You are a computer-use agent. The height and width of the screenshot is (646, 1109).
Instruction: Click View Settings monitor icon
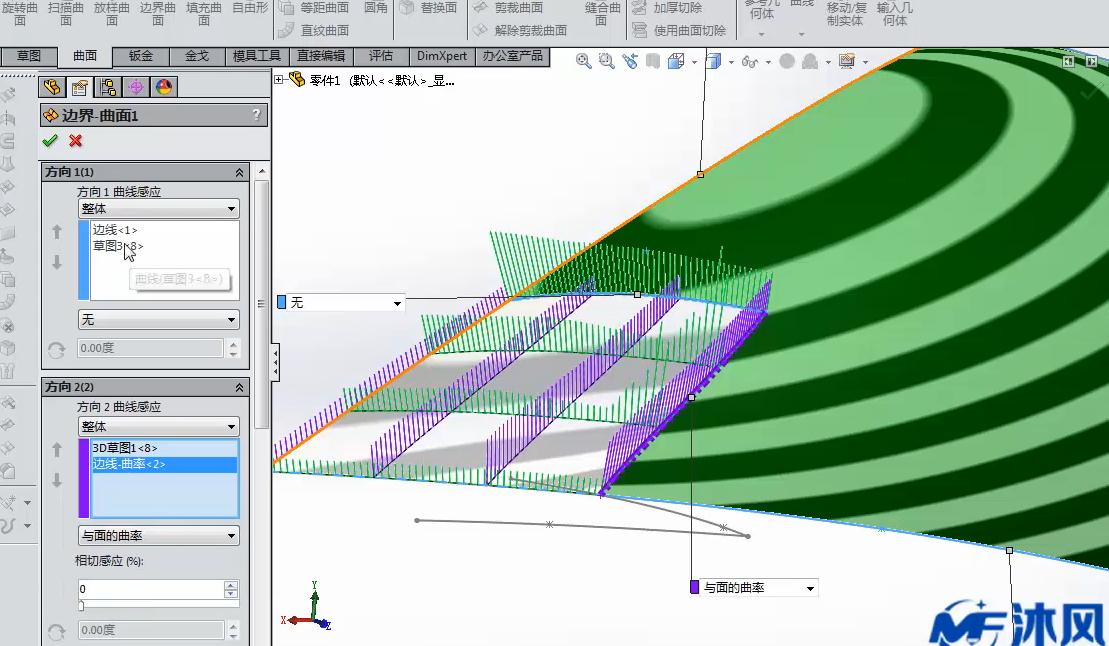847,62
